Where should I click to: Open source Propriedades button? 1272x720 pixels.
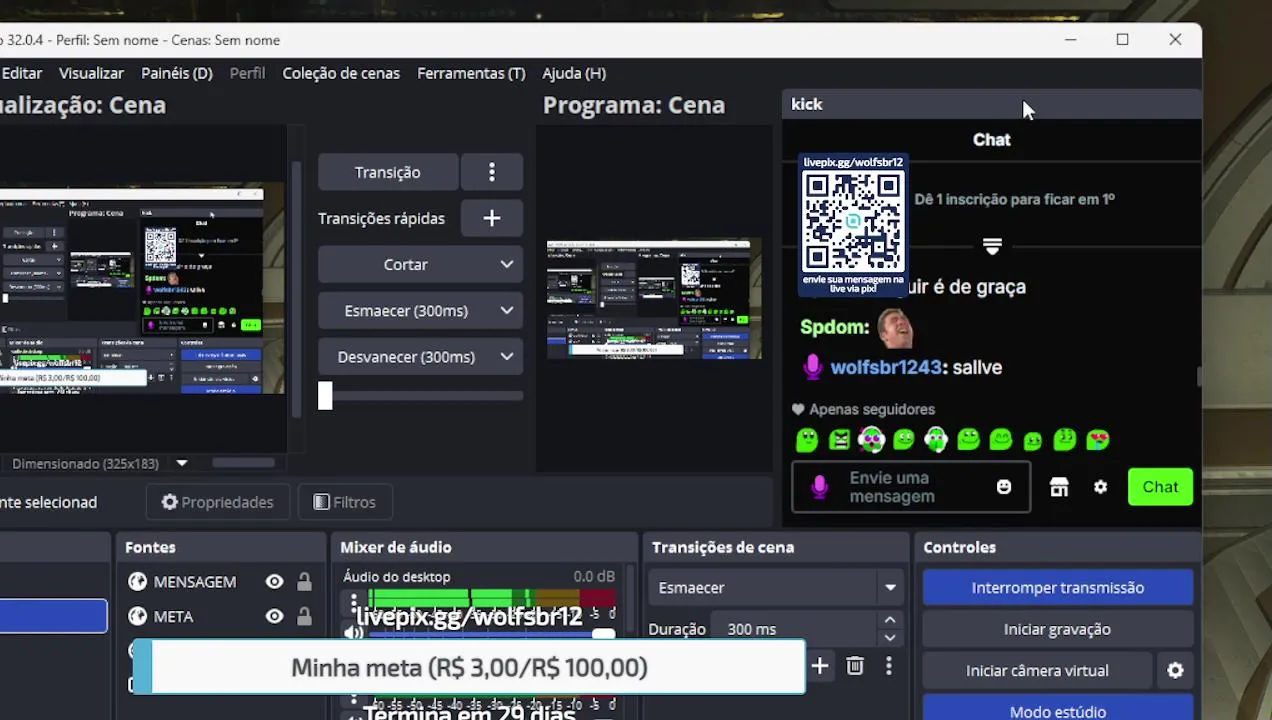(217, 502)
